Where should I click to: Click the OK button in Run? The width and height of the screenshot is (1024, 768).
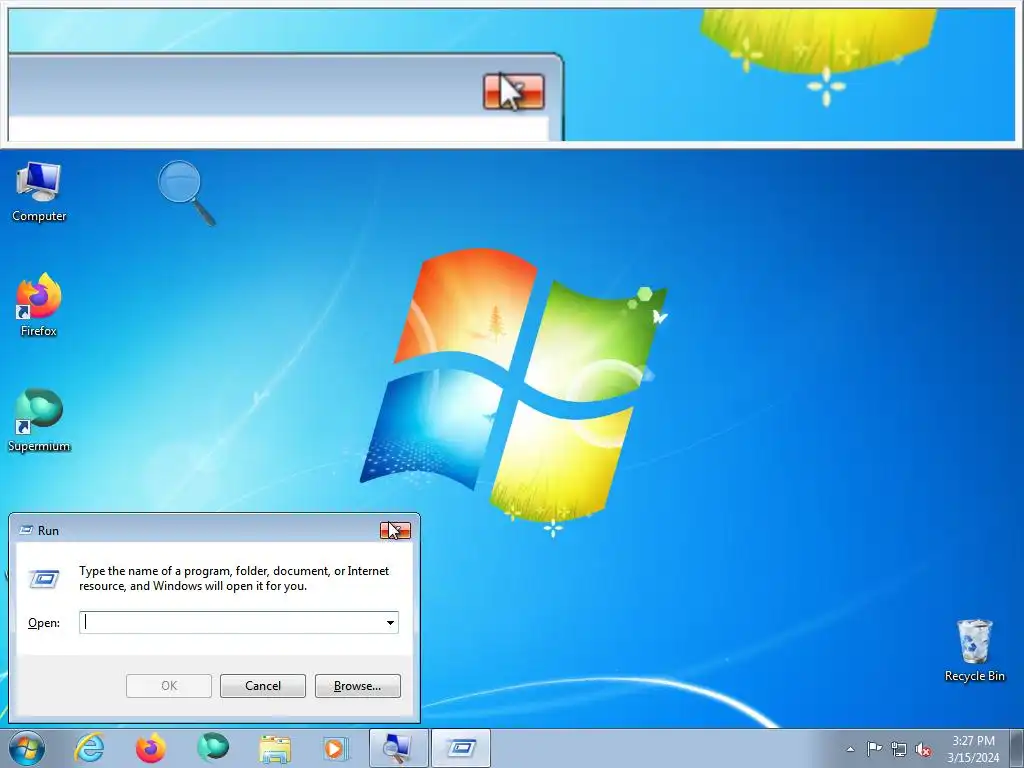coord(168,686)
